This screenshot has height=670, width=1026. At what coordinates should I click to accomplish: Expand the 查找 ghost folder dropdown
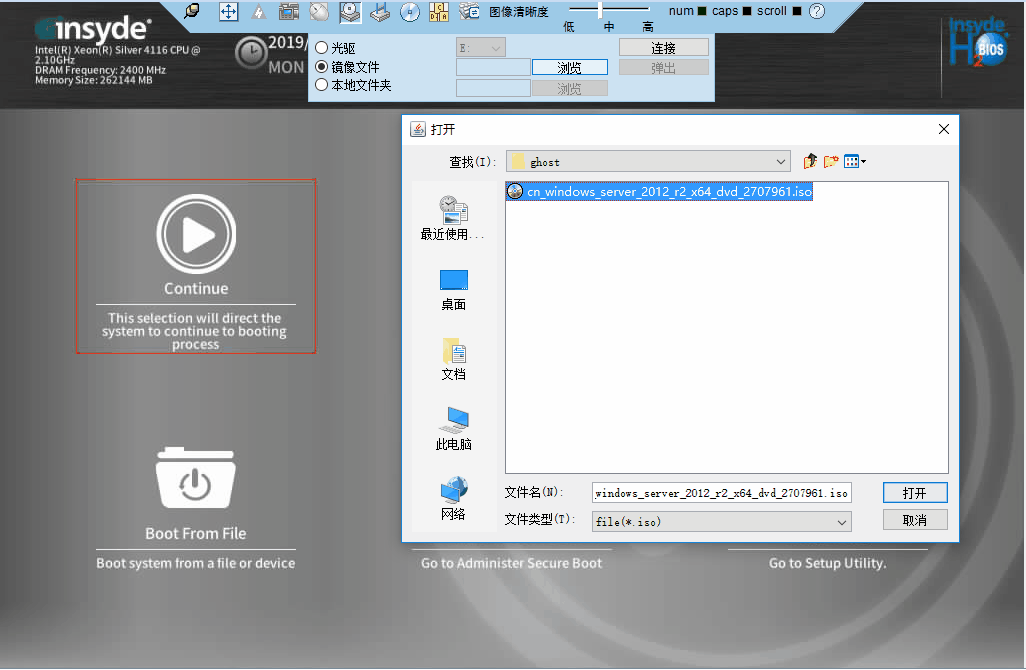[x=781, y=162]
